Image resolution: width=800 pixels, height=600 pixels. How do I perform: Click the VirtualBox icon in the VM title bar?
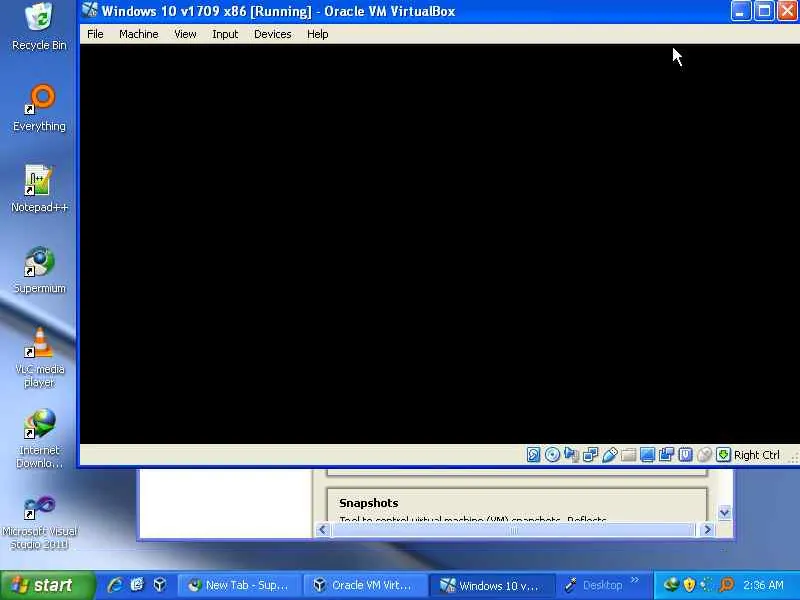pyautogui.click(x=90, y=10)
